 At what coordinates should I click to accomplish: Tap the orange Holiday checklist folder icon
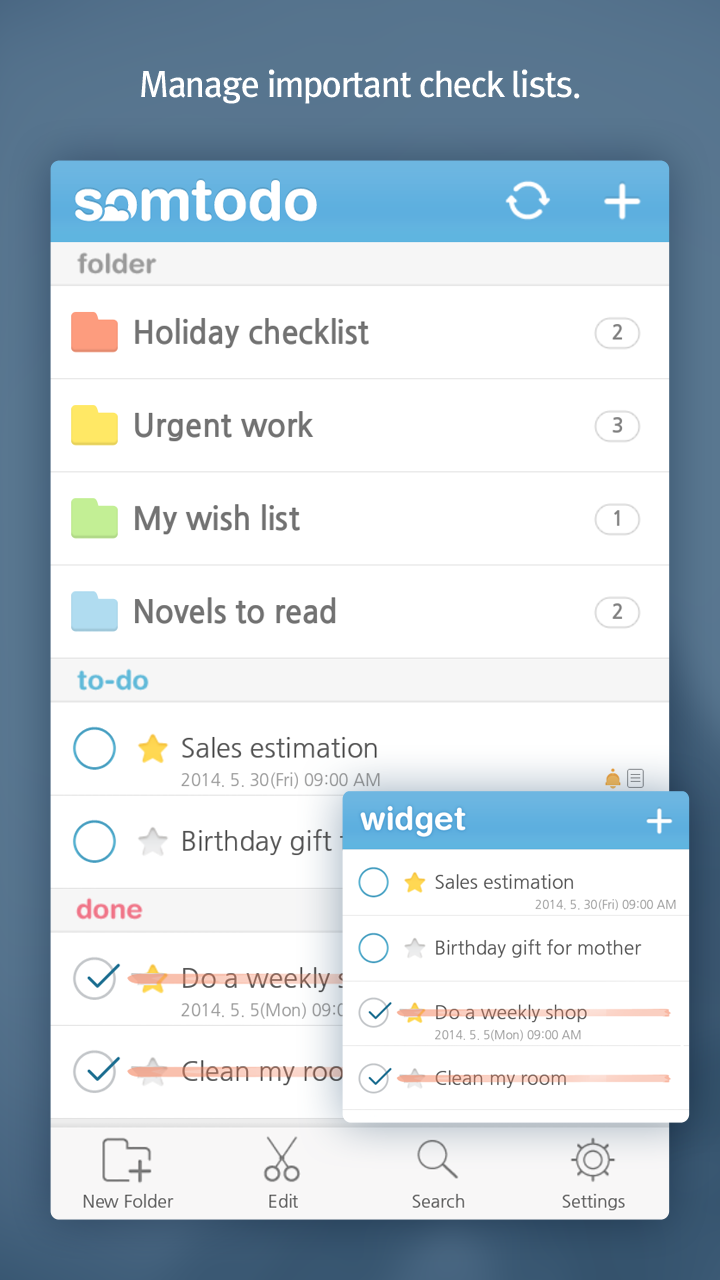(96, 332)
